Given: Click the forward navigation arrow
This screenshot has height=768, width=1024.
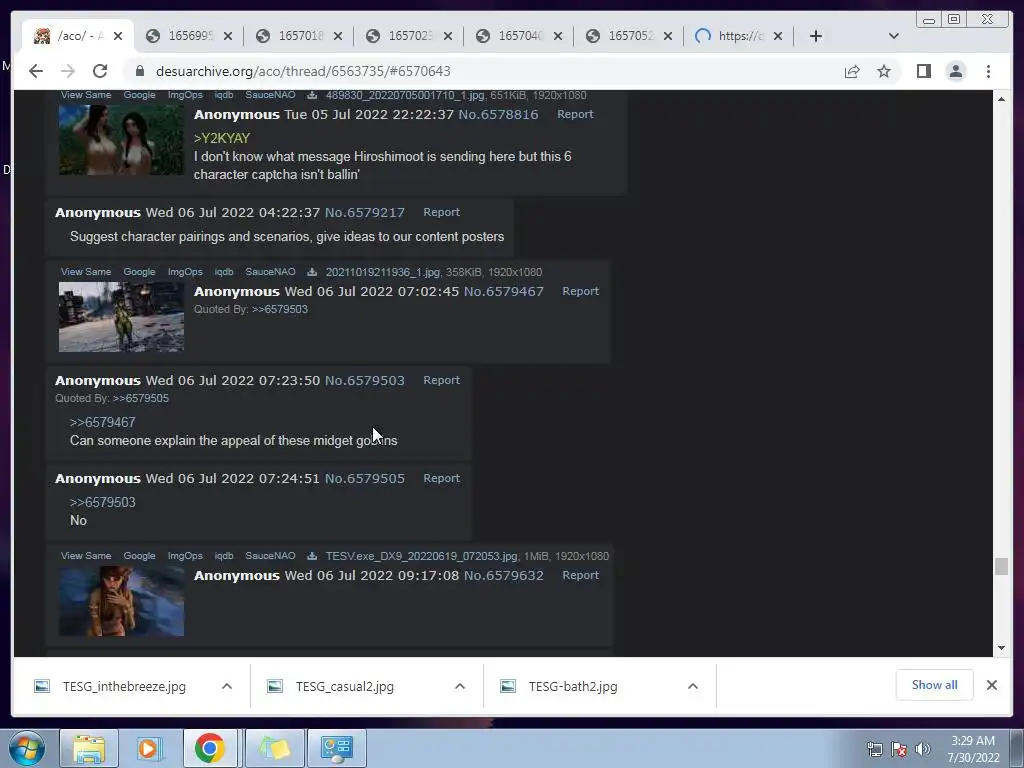Looking at the screenshot, I should 68,71.
